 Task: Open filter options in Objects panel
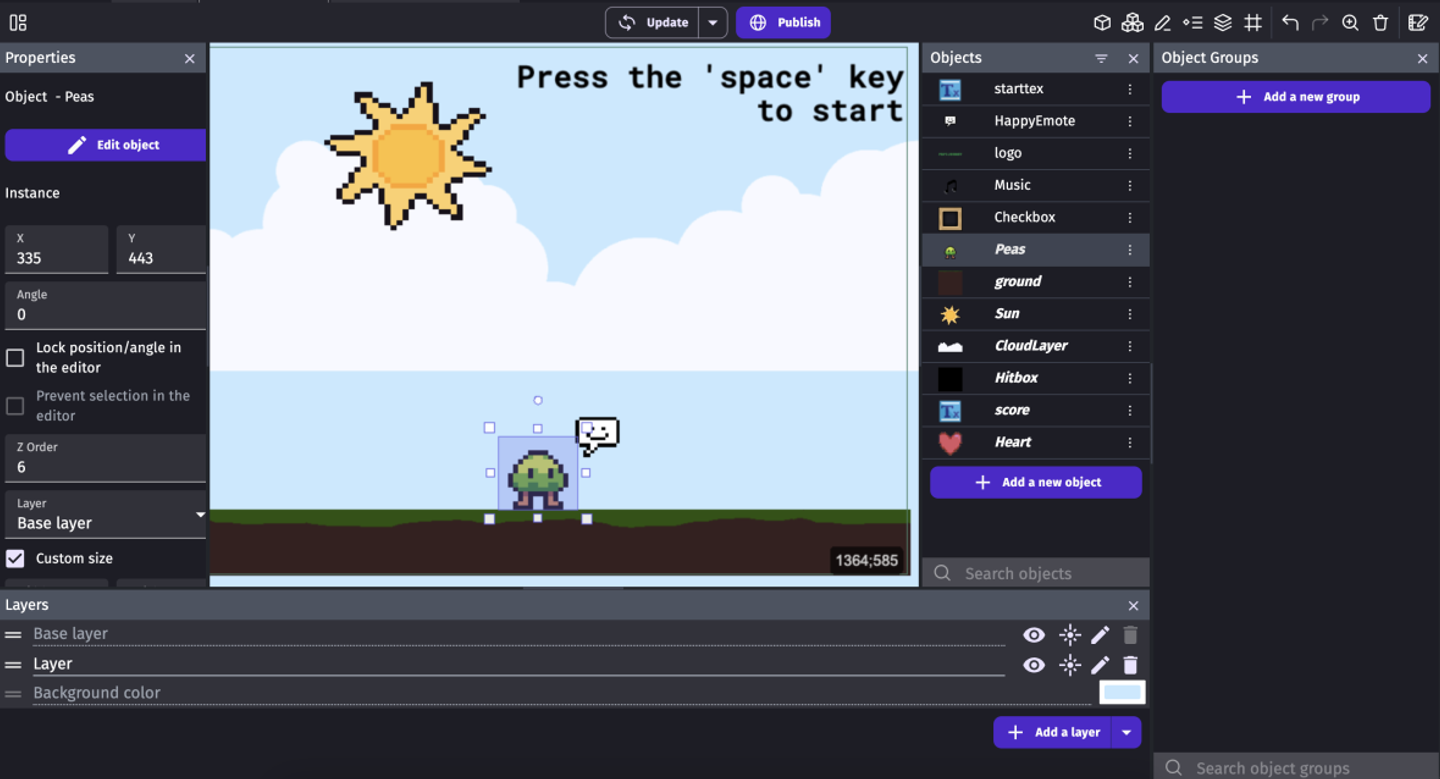1101,59
